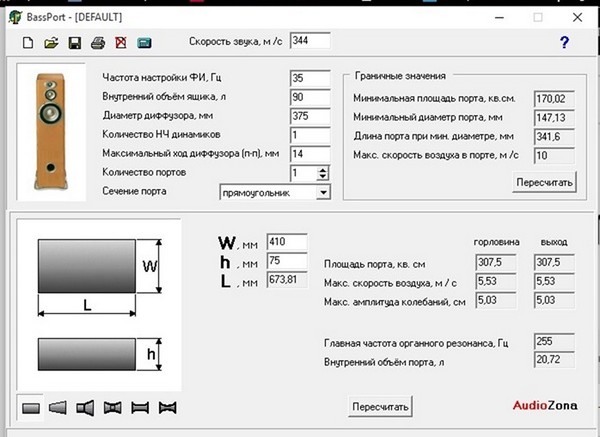The width and height of the screenshot is (600, 437).
Task: Edit the h port height field
Action: click(287, 261)
